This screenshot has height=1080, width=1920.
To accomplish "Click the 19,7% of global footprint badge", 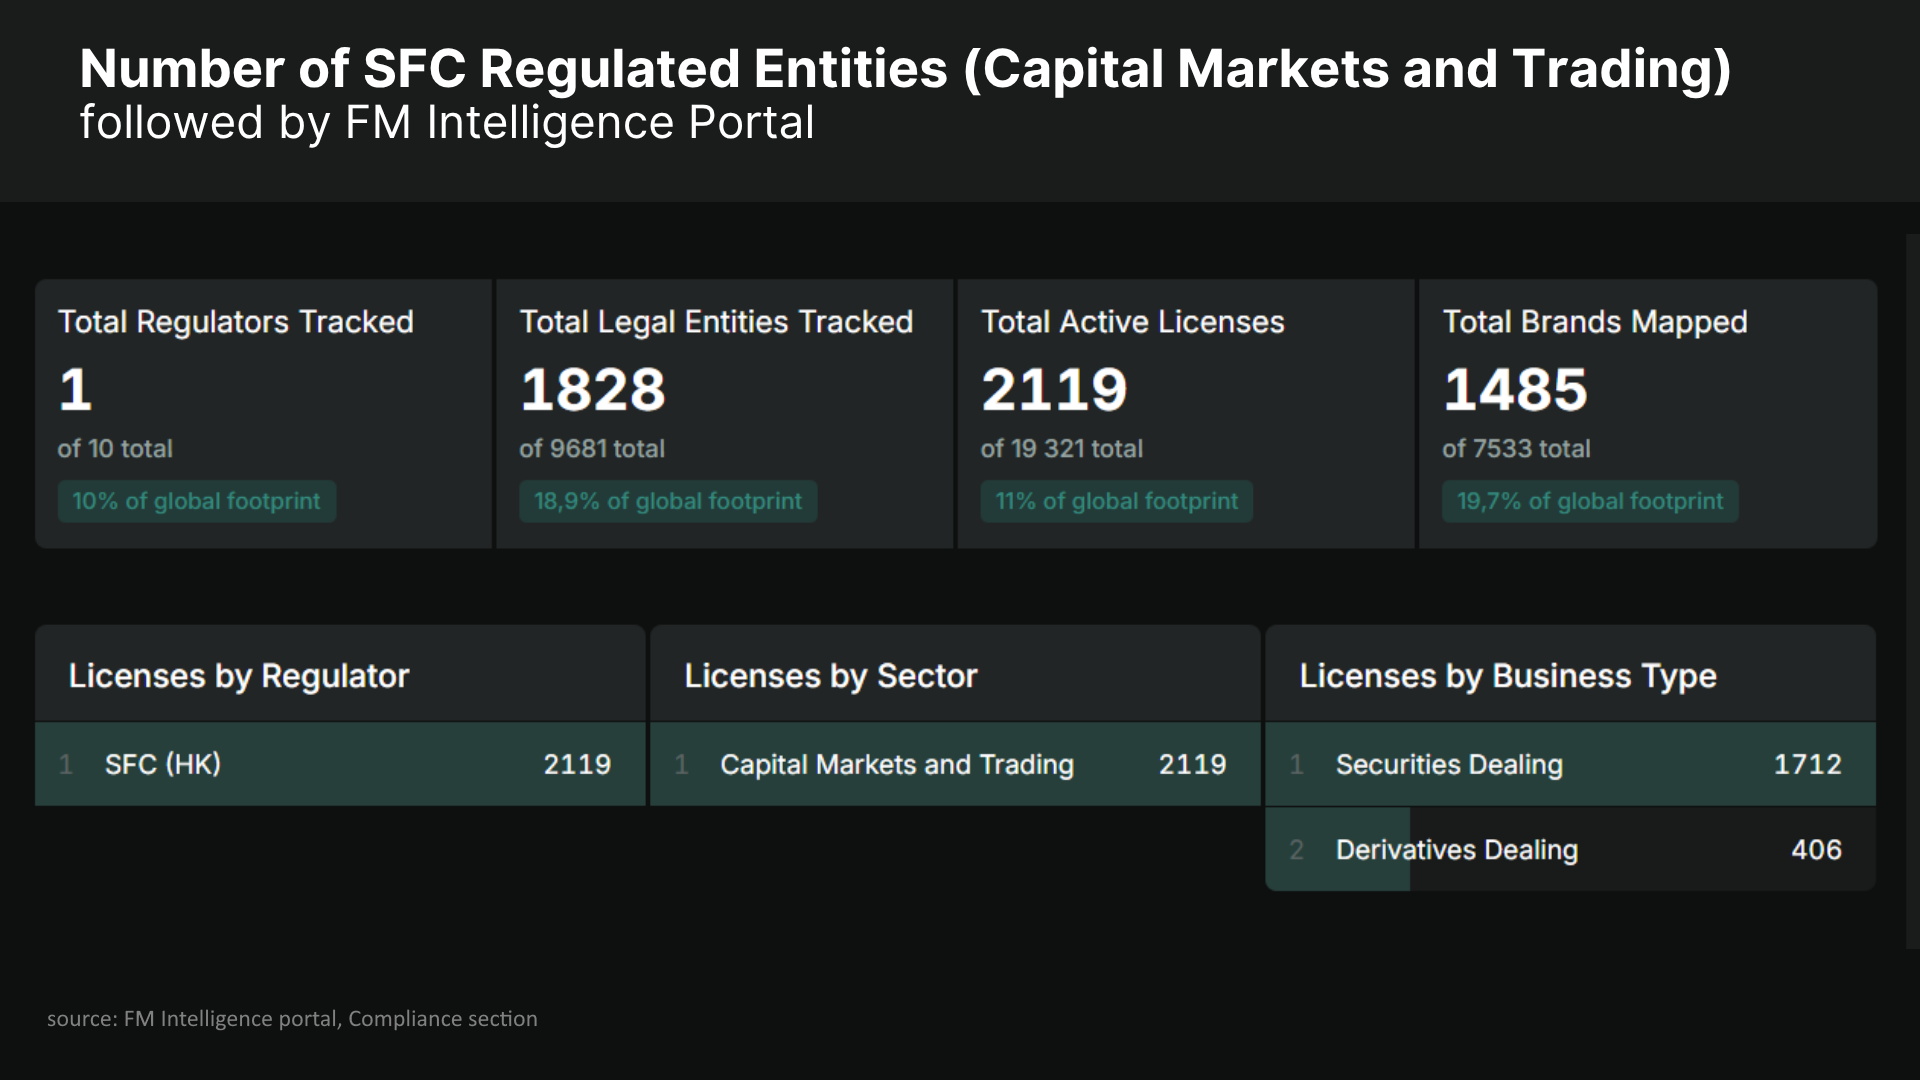I will point(1590,501).
